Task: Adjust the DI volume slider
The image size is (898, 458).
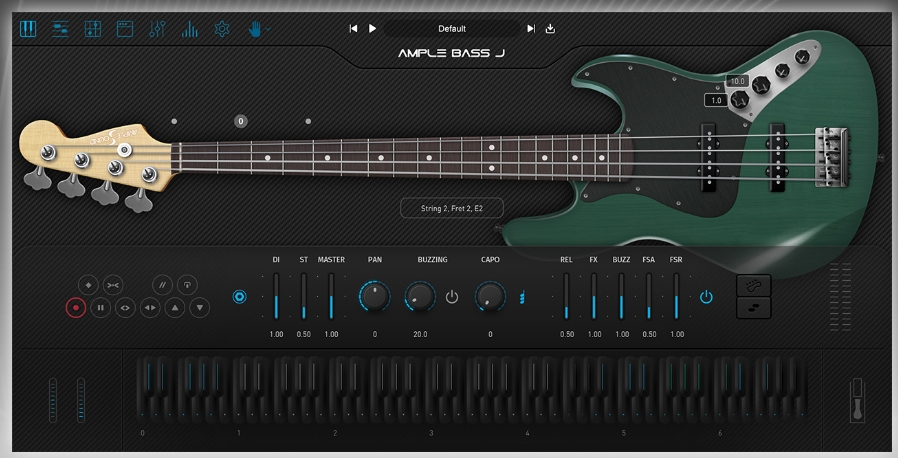Action: coord(276,296)
